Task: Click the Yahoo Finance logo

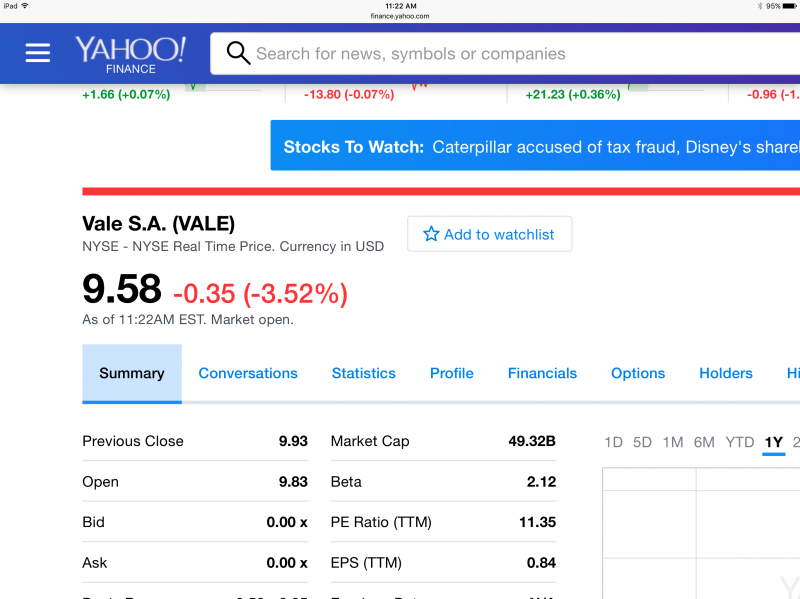Action: tap(130, 54)
